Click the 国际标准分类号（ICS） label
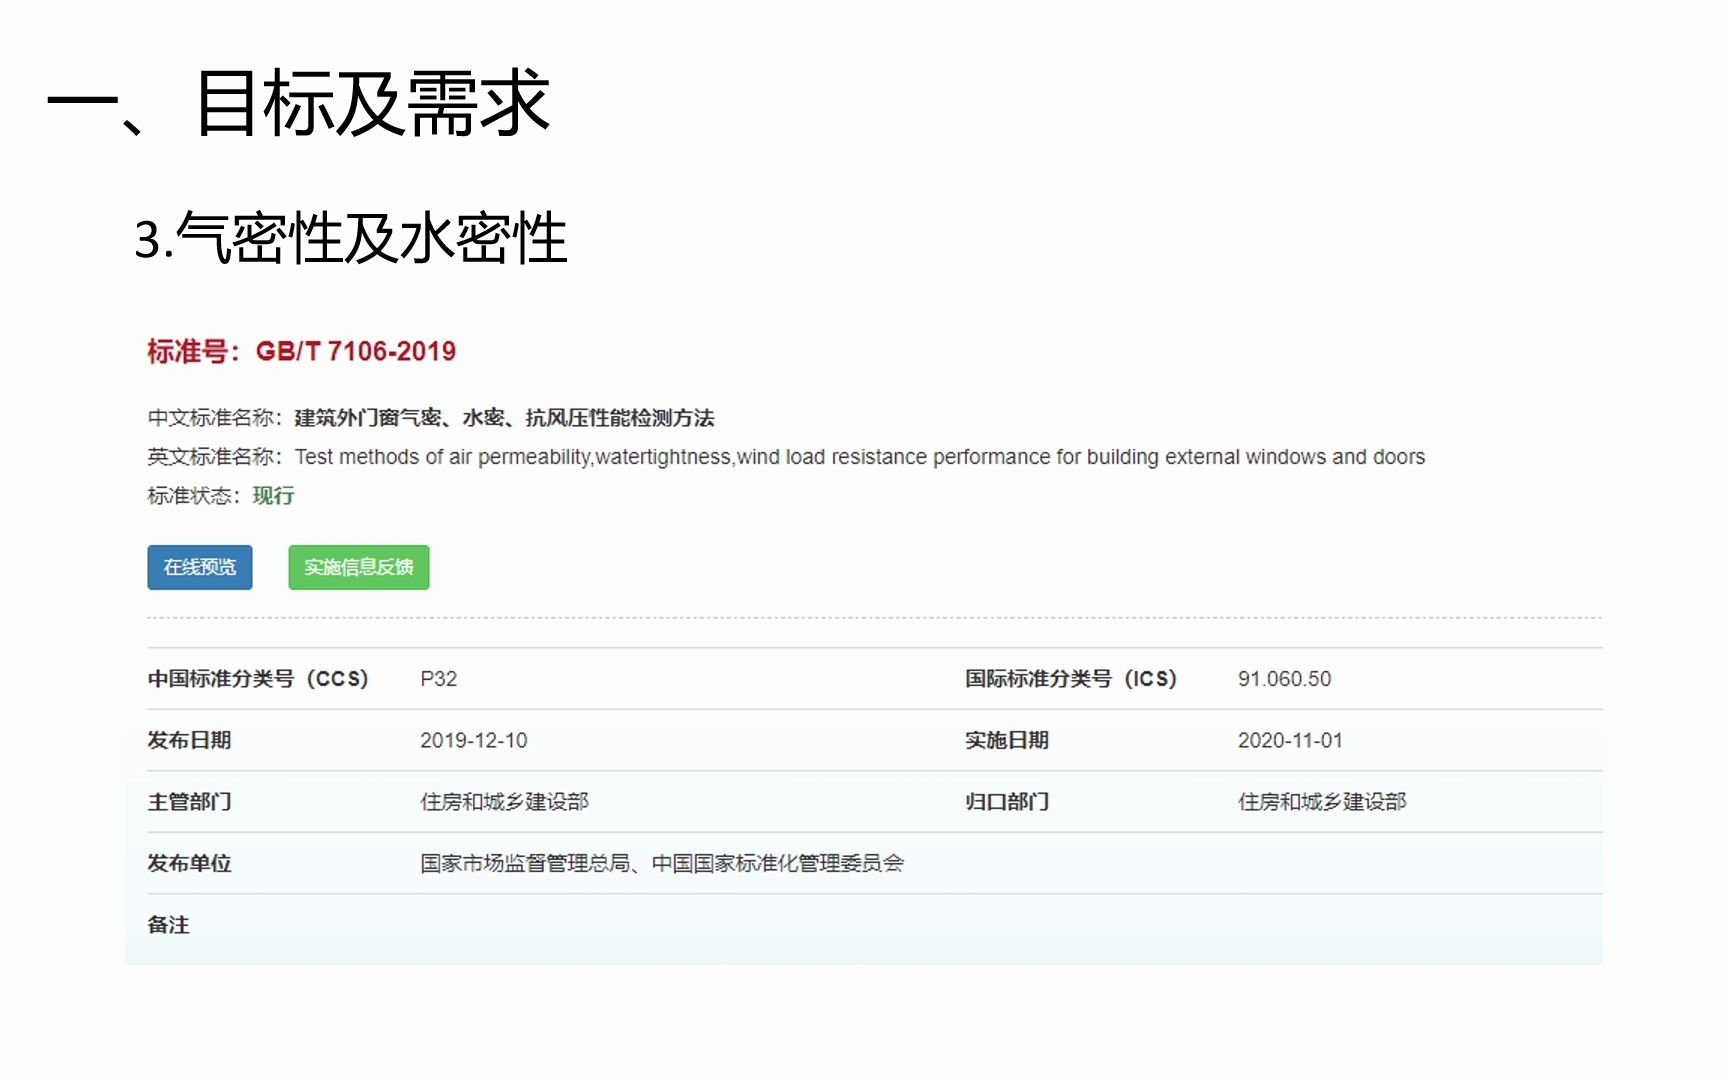This screenshot has height=1080, width=1728. pos(1071,679)
